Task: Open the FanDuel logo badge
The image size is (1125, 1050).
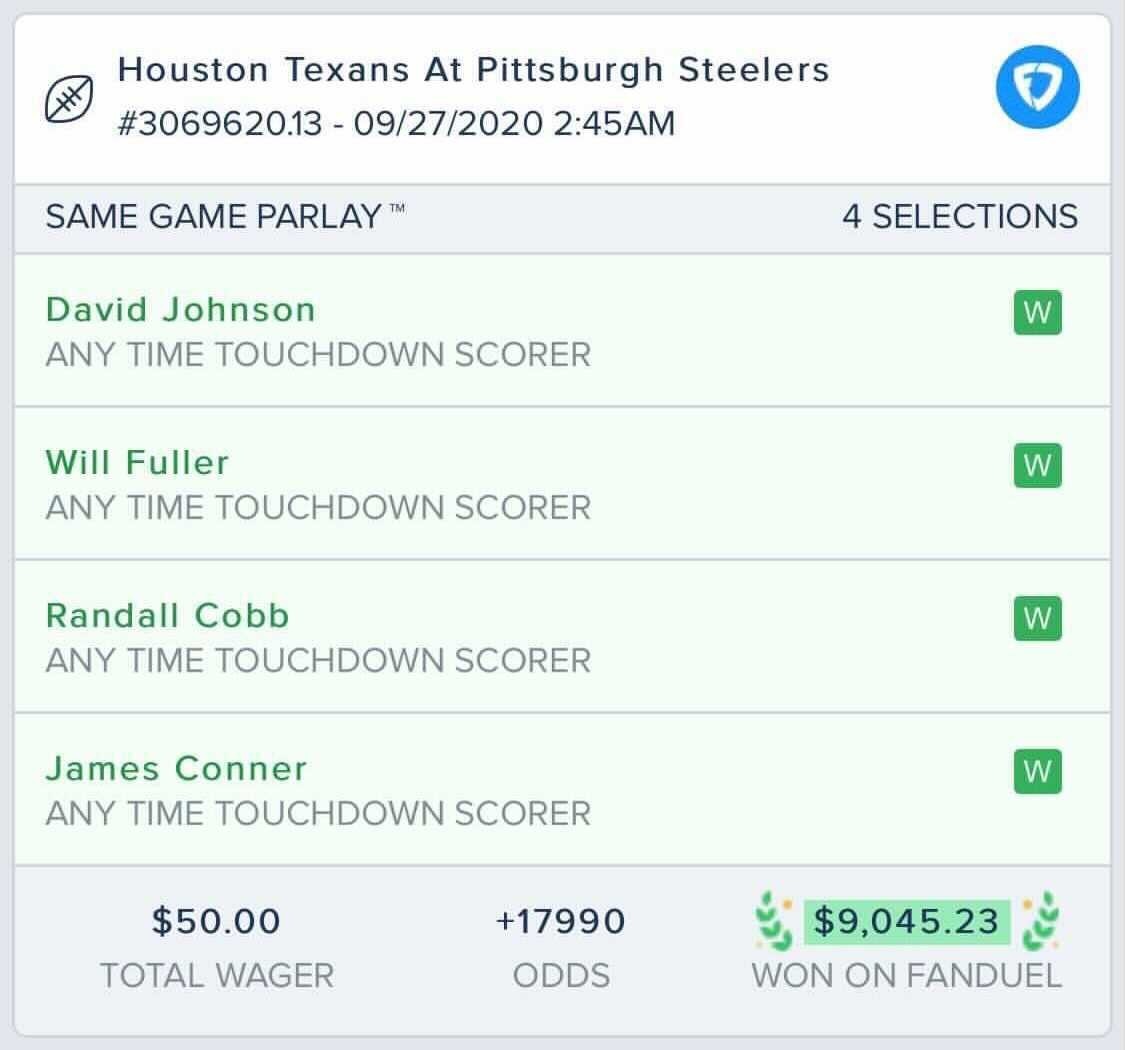Action: tap(1038, 88)
